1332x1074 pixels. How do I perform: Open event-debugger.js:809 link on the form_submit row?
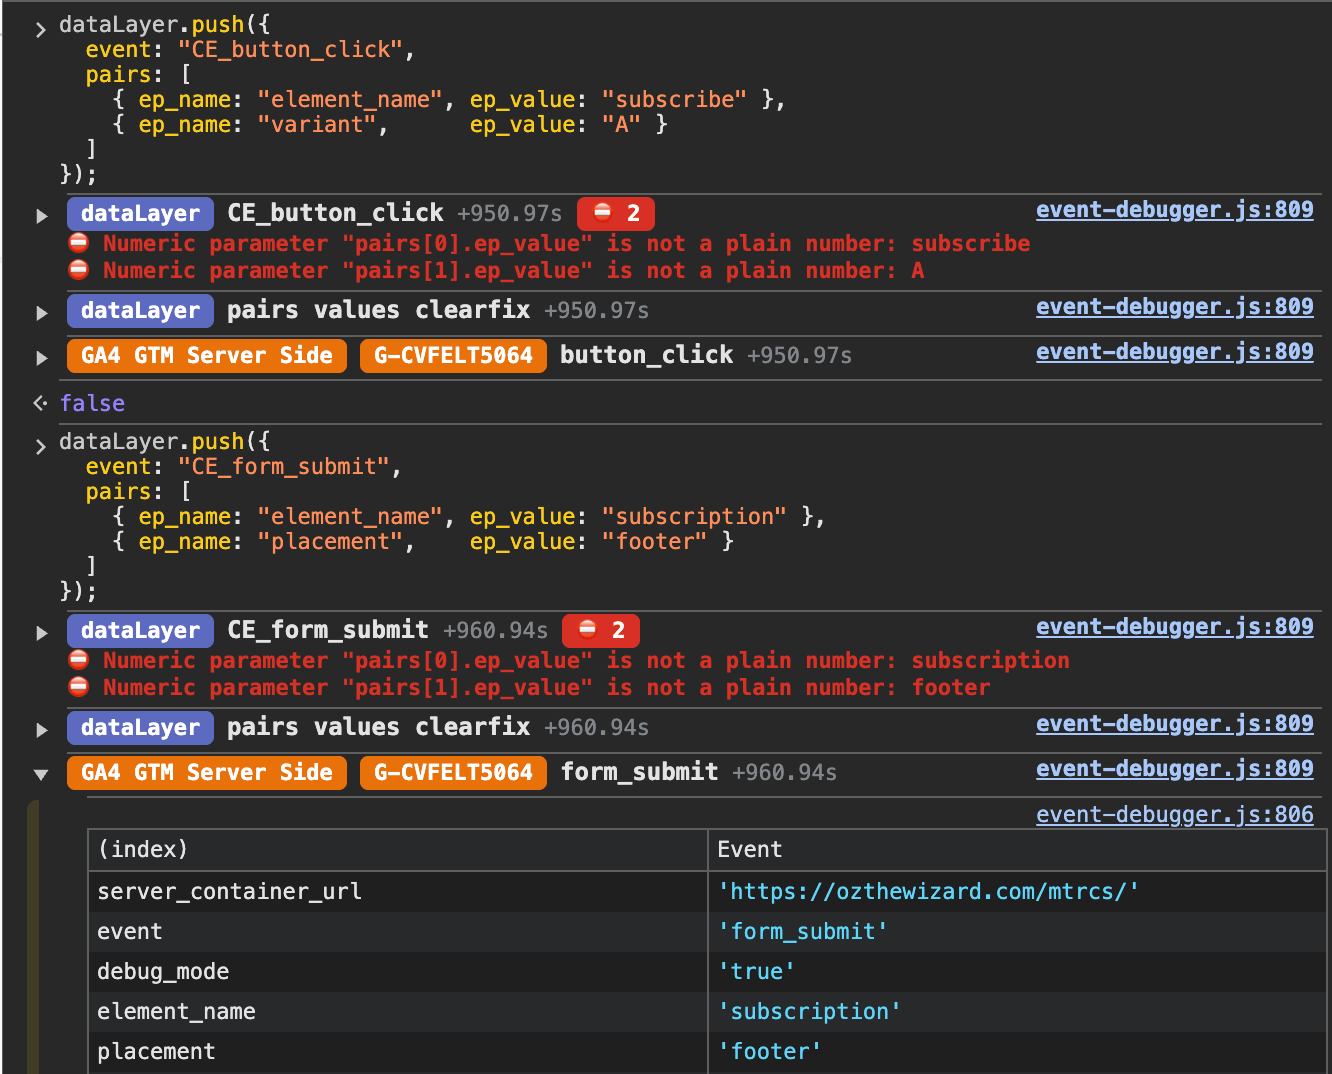coord(1174,769)
